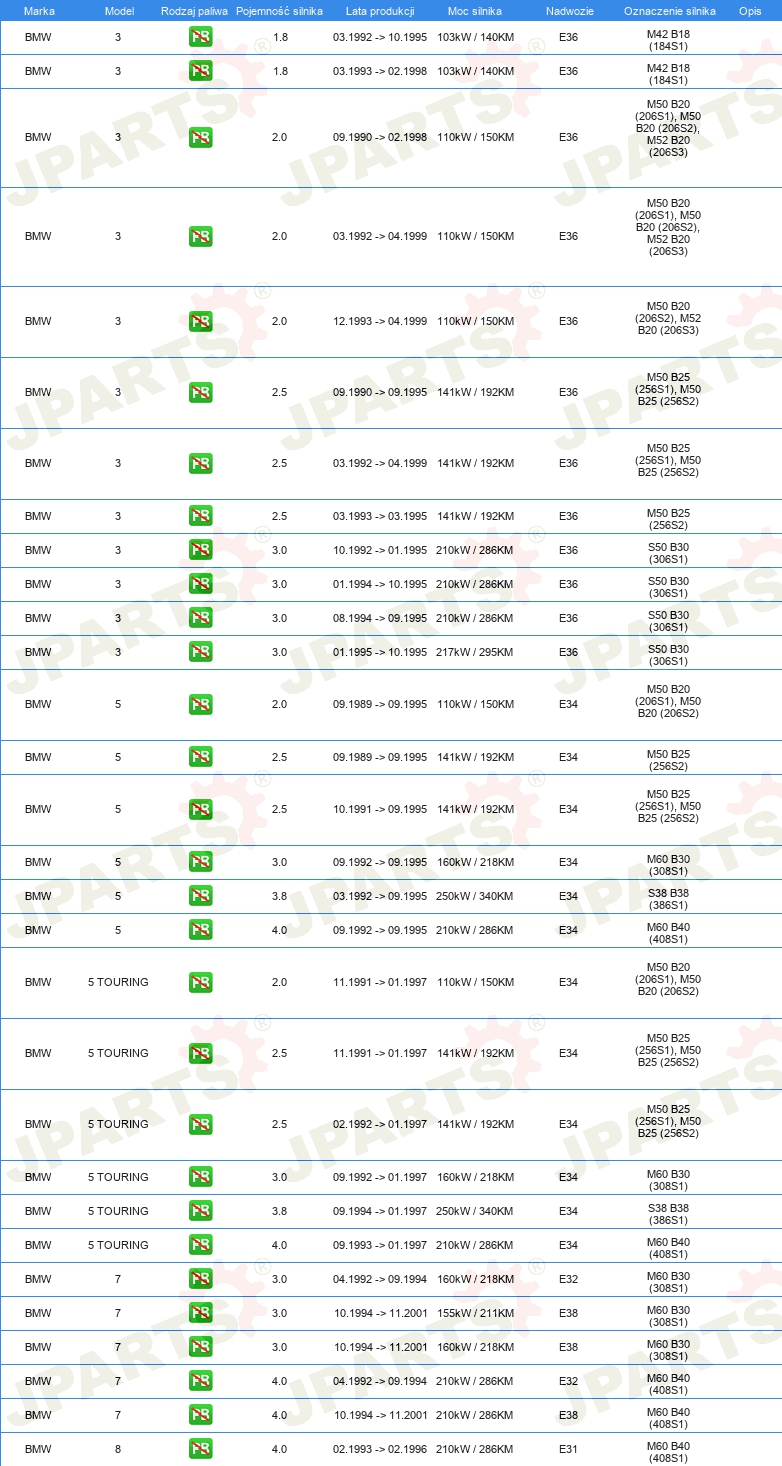Click fuel icon in 5 TOURING 3.8 row
The width and height of the screenshot is (782, 1466).
[x=200, y=1212]
